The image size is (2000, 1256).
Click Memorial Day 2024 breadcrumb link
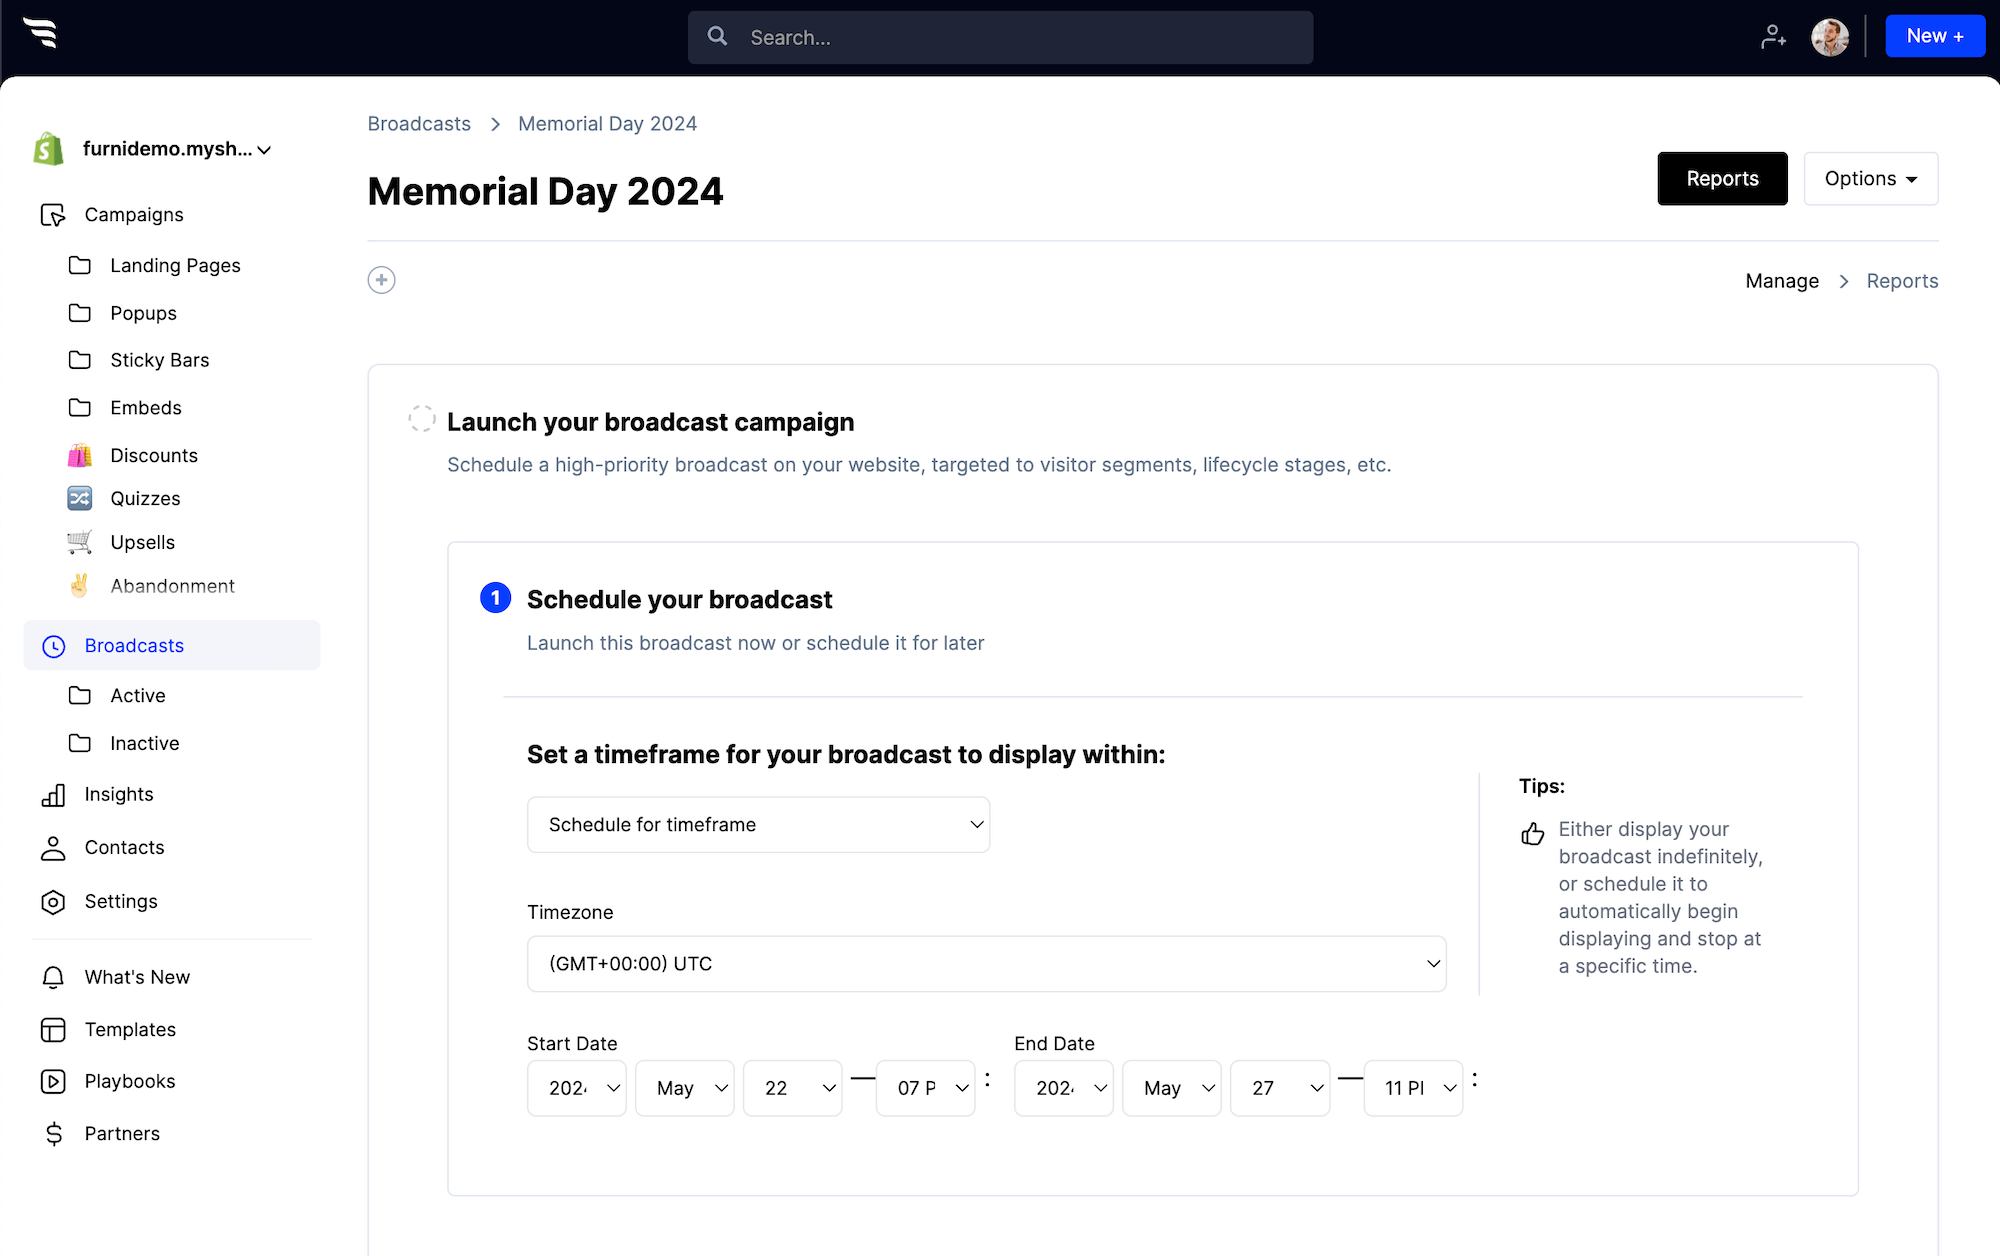coord(607,124)
